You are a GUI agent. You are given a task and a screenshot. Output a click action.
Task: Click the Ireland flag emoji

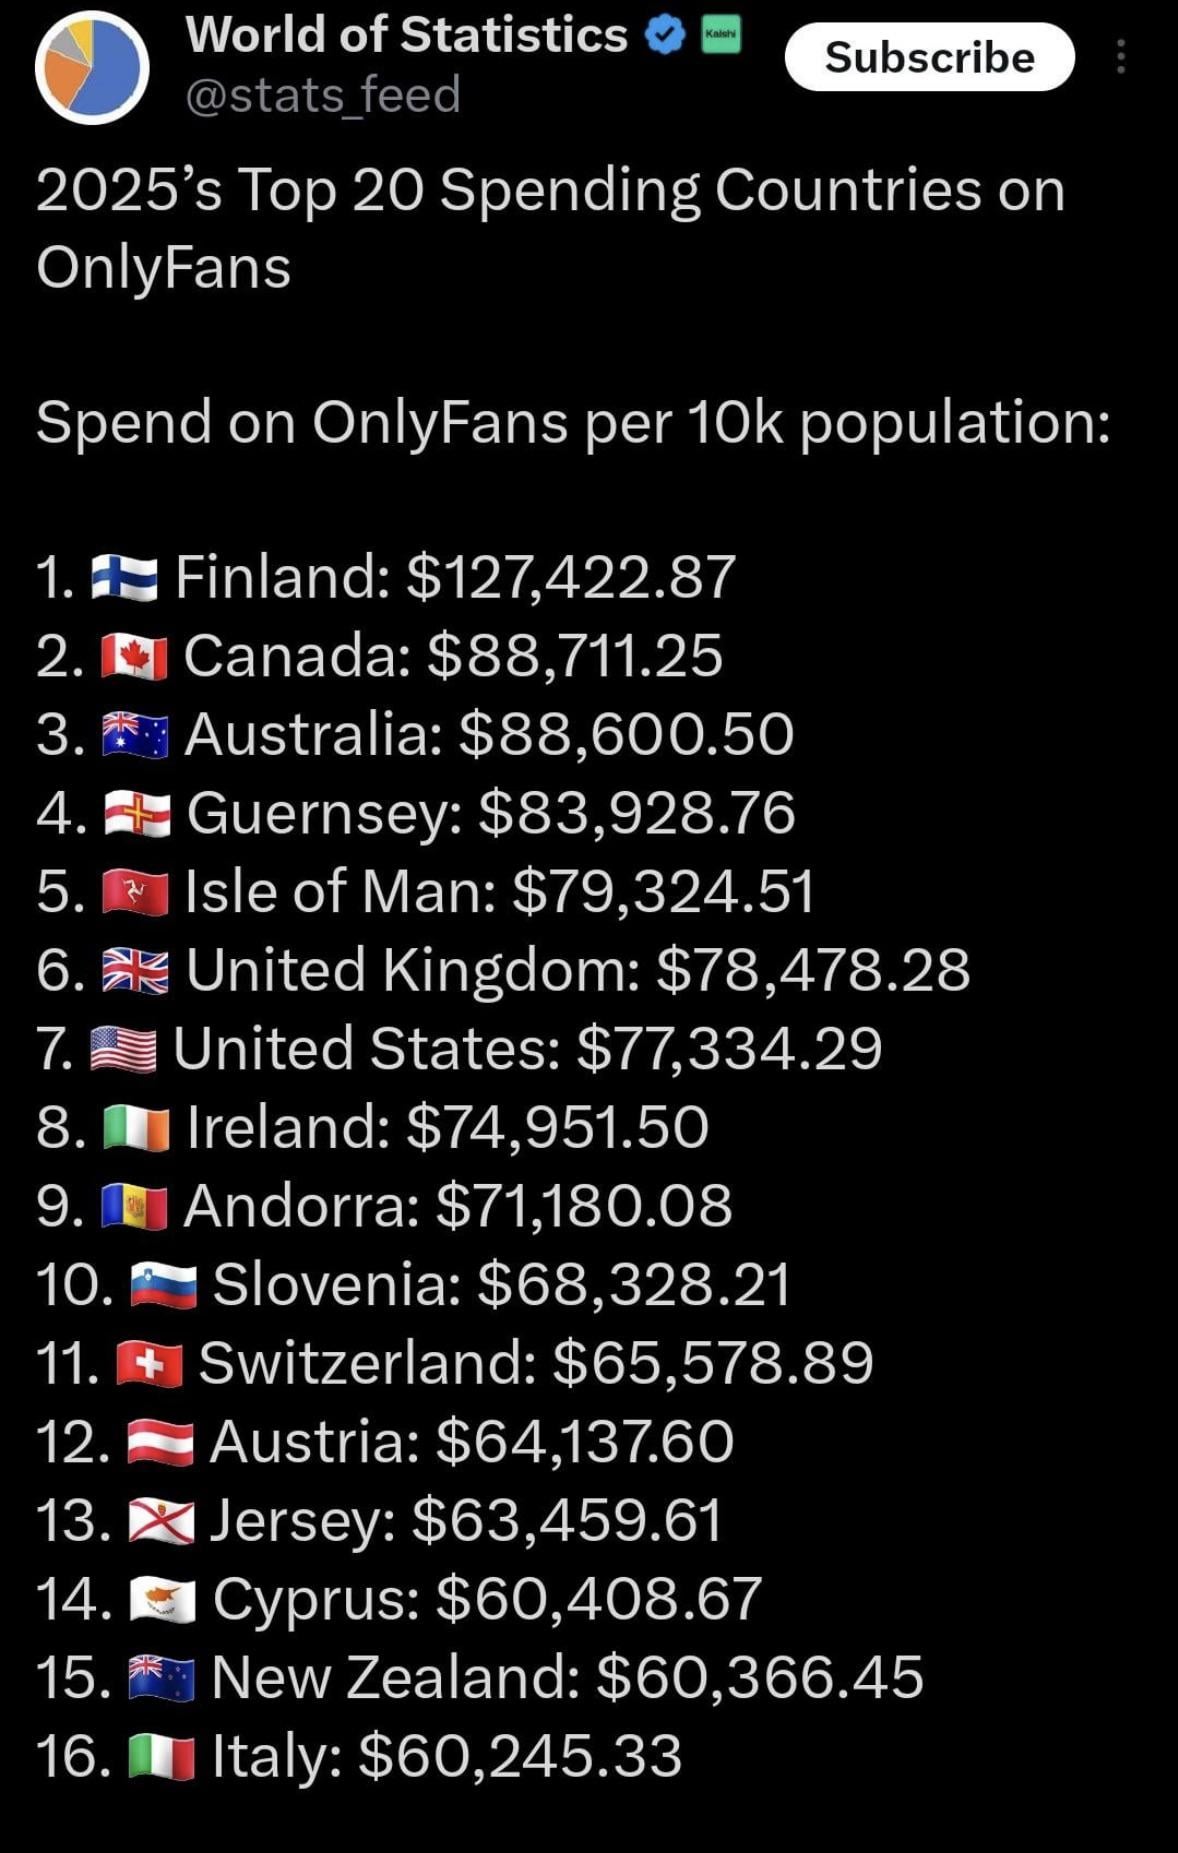point(136,1128)
